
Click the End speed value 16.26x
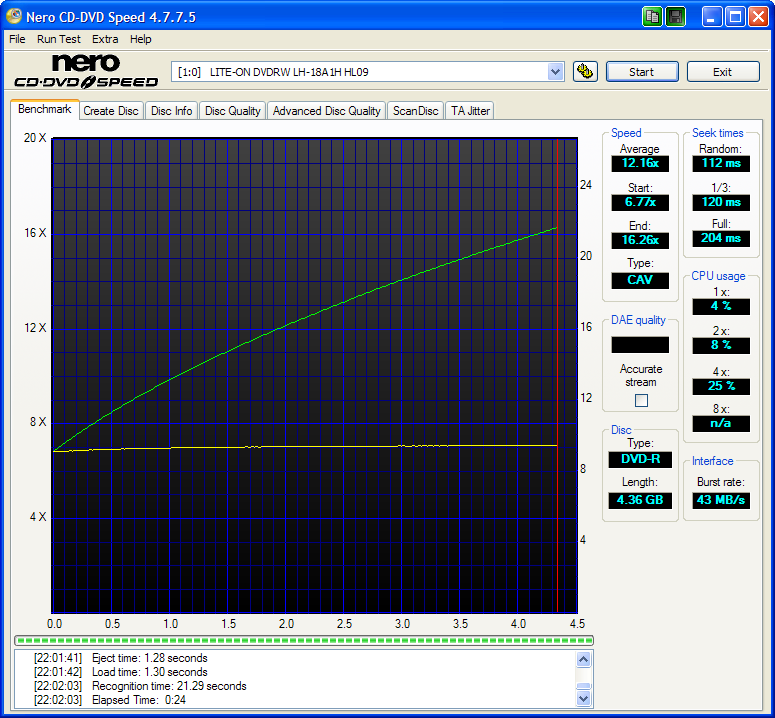640,240
